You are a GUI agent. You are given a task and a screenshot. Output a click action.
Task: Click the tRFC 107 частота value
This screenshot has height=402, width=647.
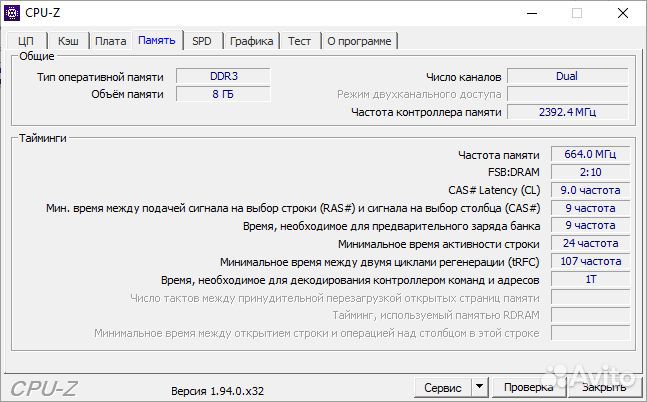pos(590,261)
